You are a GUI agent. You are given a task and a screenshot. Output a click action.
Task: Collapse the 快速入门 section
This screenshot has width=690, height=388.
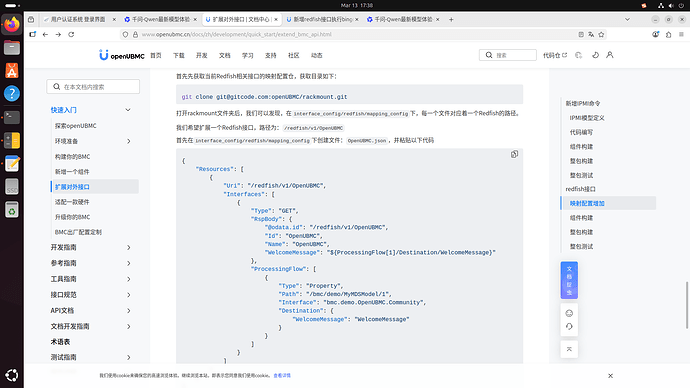(128, 110)
